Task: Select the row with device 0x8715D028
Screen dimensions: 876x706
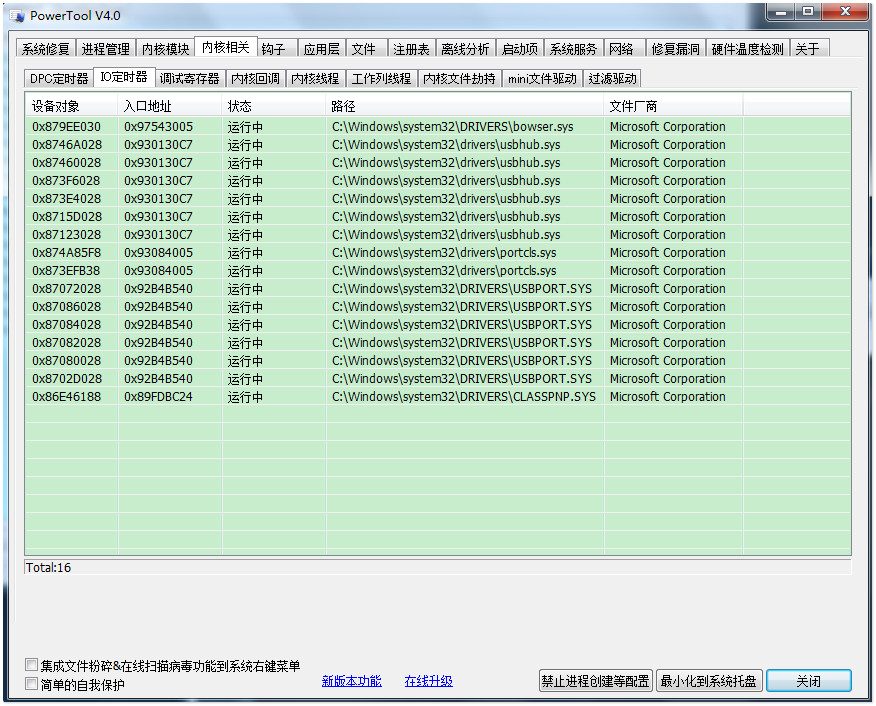Action: [438, 216]
